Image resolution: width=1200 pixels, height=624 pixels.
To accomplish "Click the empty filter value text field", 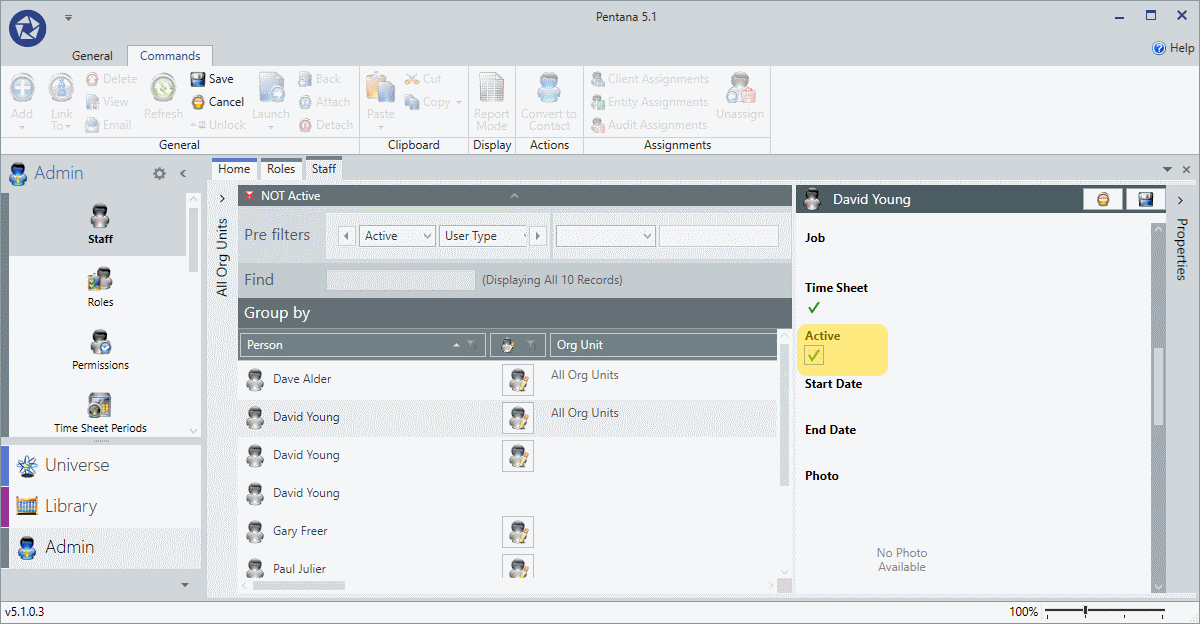I will [x=719, y=236].
